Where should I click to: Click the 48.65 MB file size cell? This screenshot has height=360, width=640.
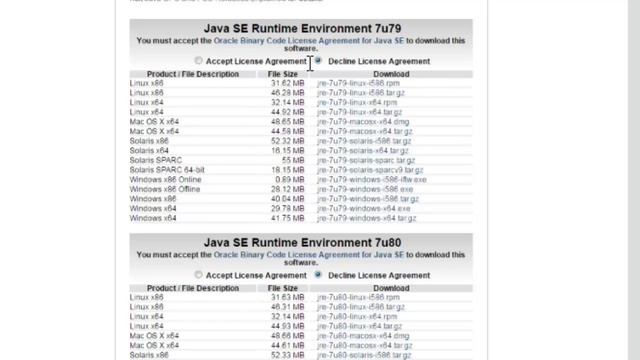288,122
